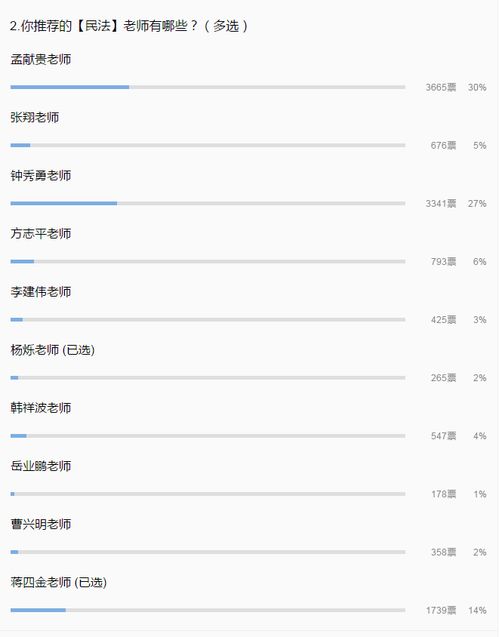
Task: Select the 孟献贵老师 option
Action: pos(41,59)
